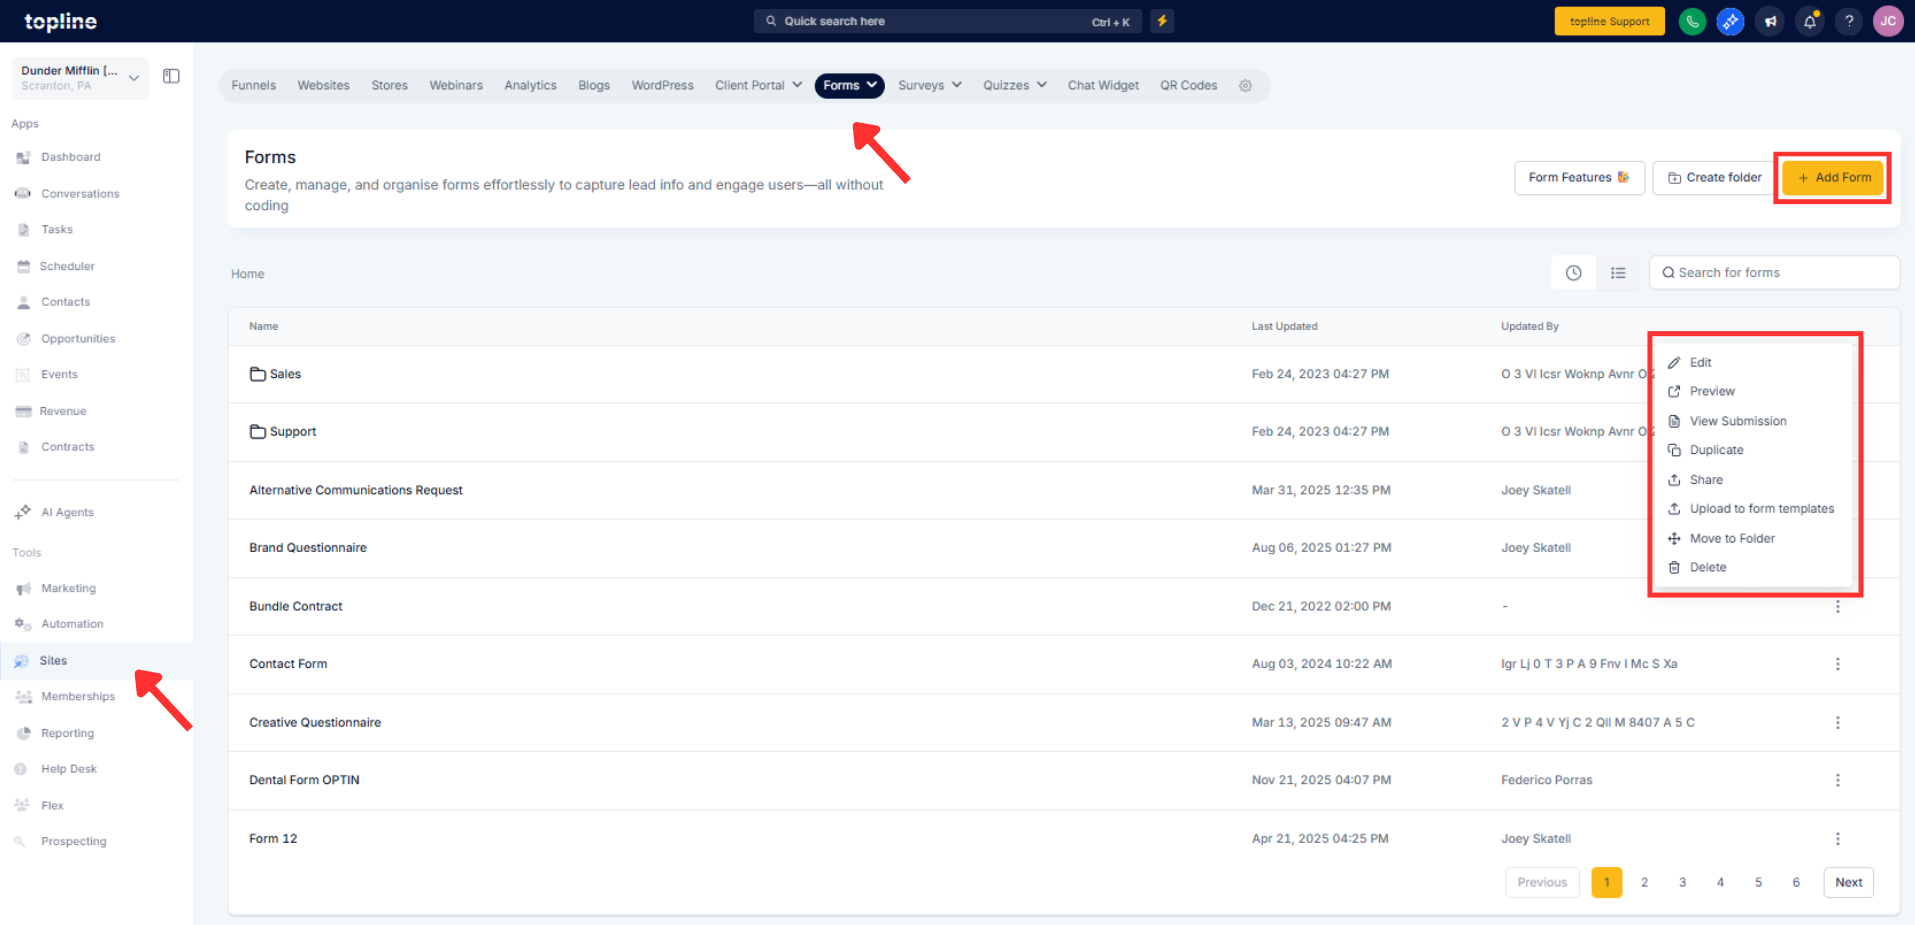Viewport: 1915px width, 925px height.
Task: Open Scheduler in sidebar
Action: pos(67,266)
